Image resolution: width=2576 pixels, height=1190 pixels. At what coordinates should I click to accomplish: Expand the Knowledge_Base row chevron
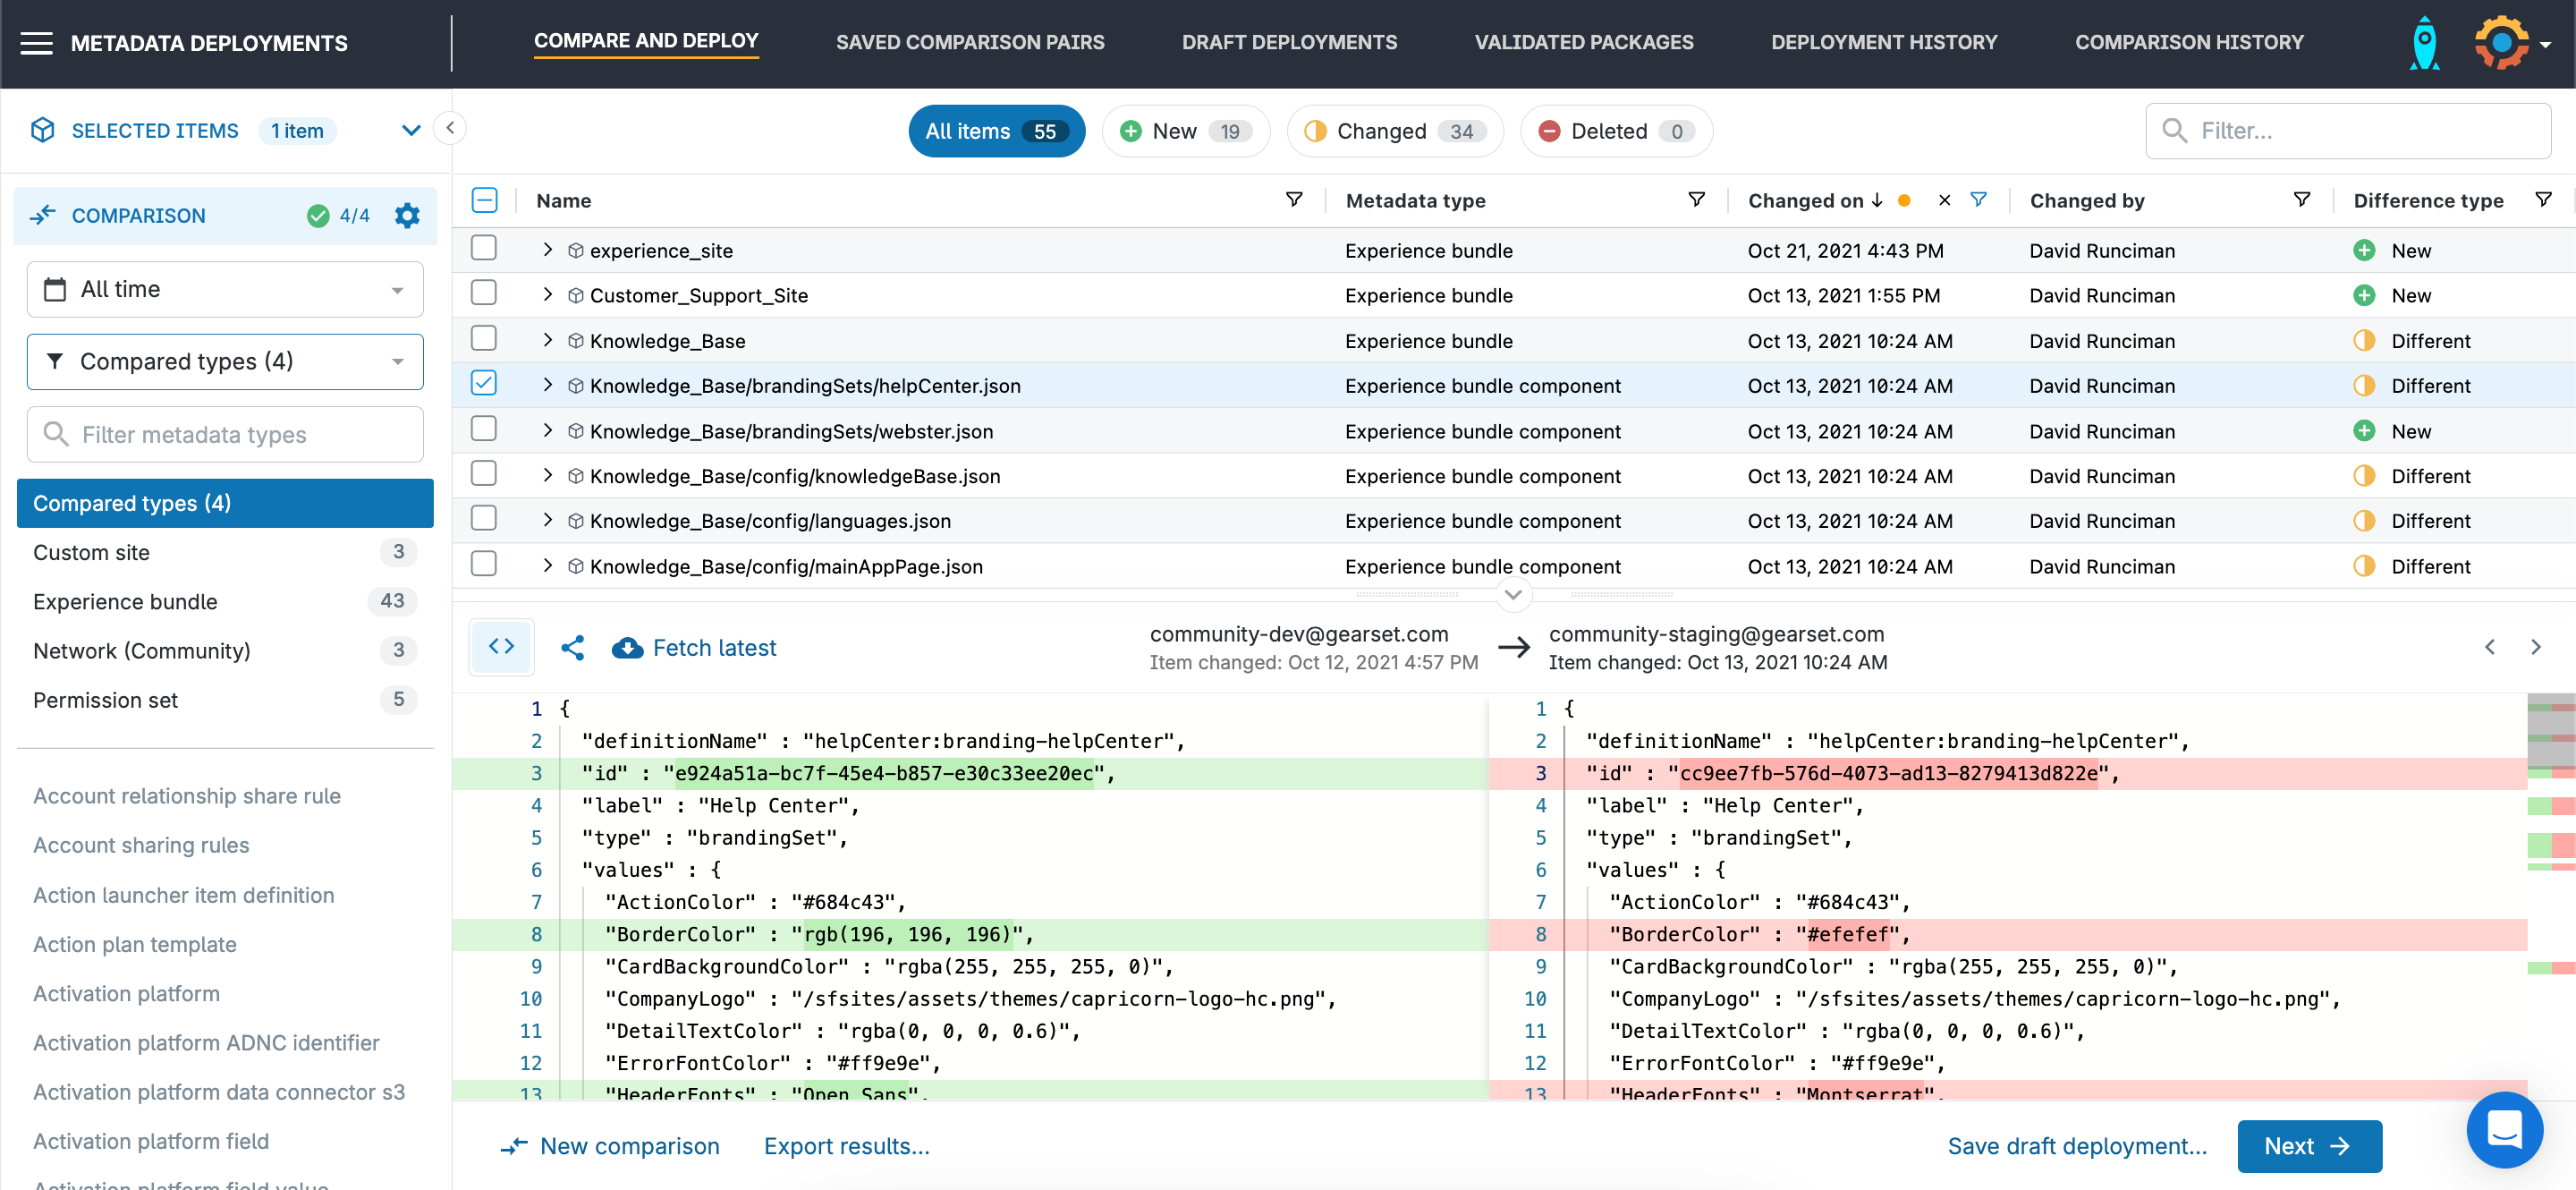547,340
